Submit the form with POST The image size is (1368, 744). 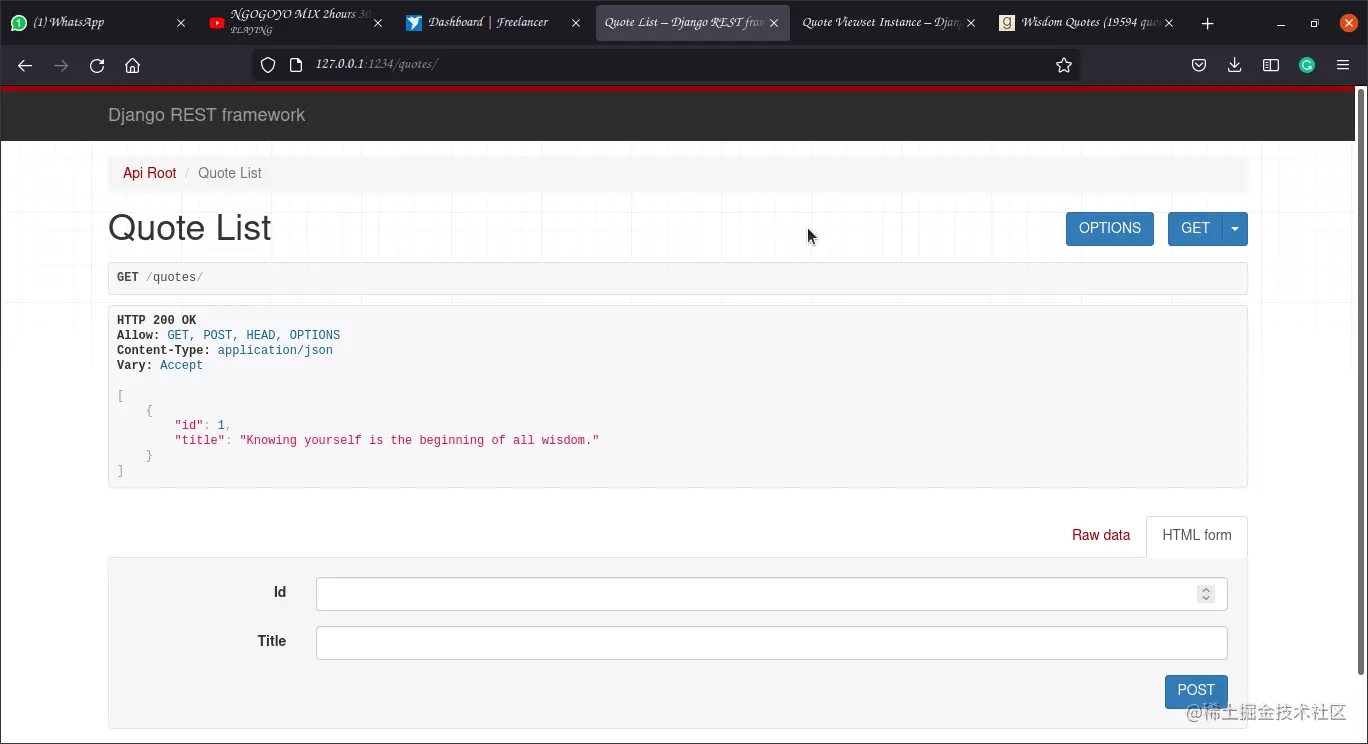pos(1195,690)
